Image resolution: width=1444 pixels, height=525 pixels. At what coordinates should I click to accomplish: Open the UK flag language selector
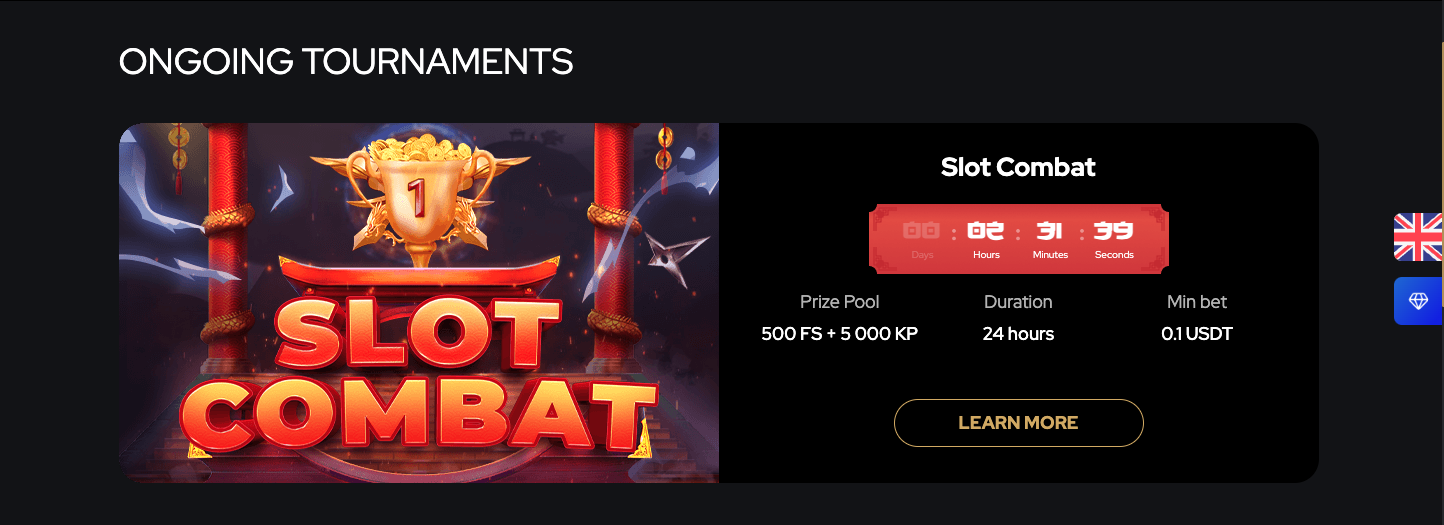(x=1418, y=237)
